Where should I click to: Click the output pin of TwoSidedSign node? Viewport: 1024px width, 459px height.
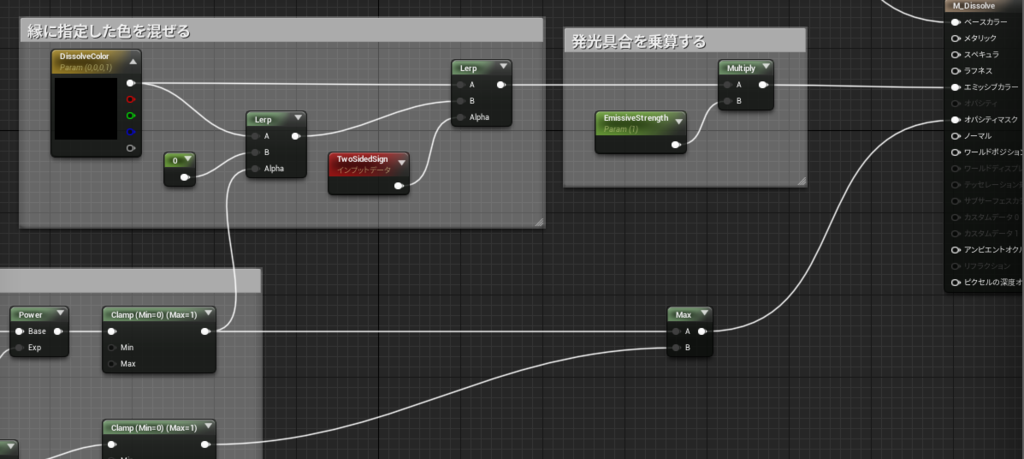(399, 186)
